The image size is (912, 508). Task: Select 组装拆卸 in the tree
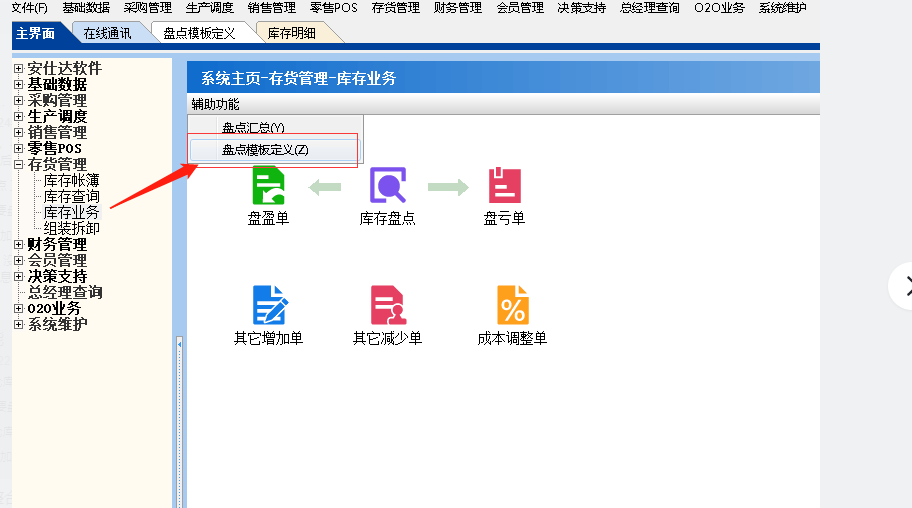click(x=72, y=229)
